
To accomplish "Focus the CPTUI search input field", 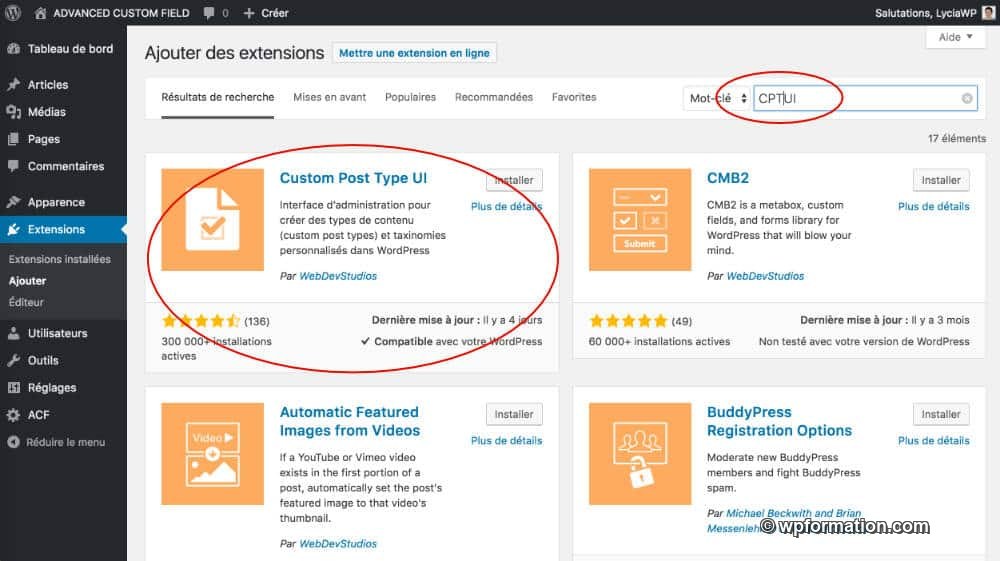I will [865, 98].
